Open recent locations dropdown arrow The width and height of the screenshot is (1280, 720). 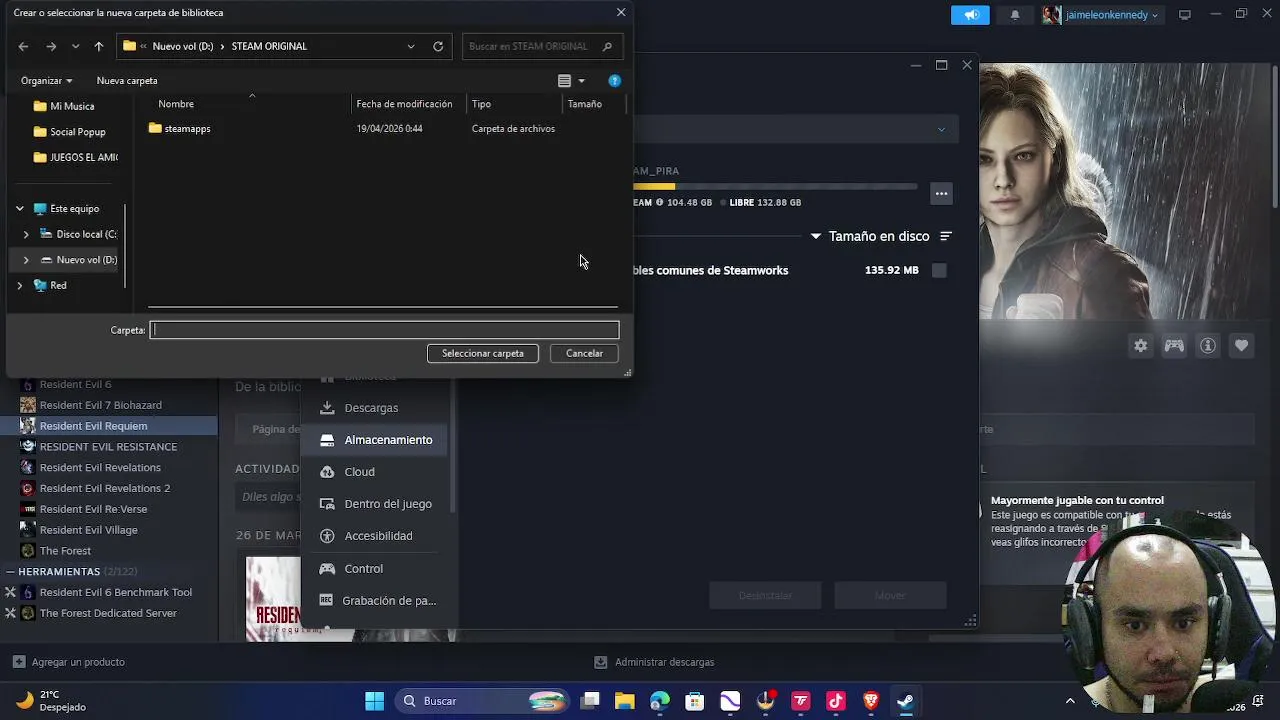75,46
